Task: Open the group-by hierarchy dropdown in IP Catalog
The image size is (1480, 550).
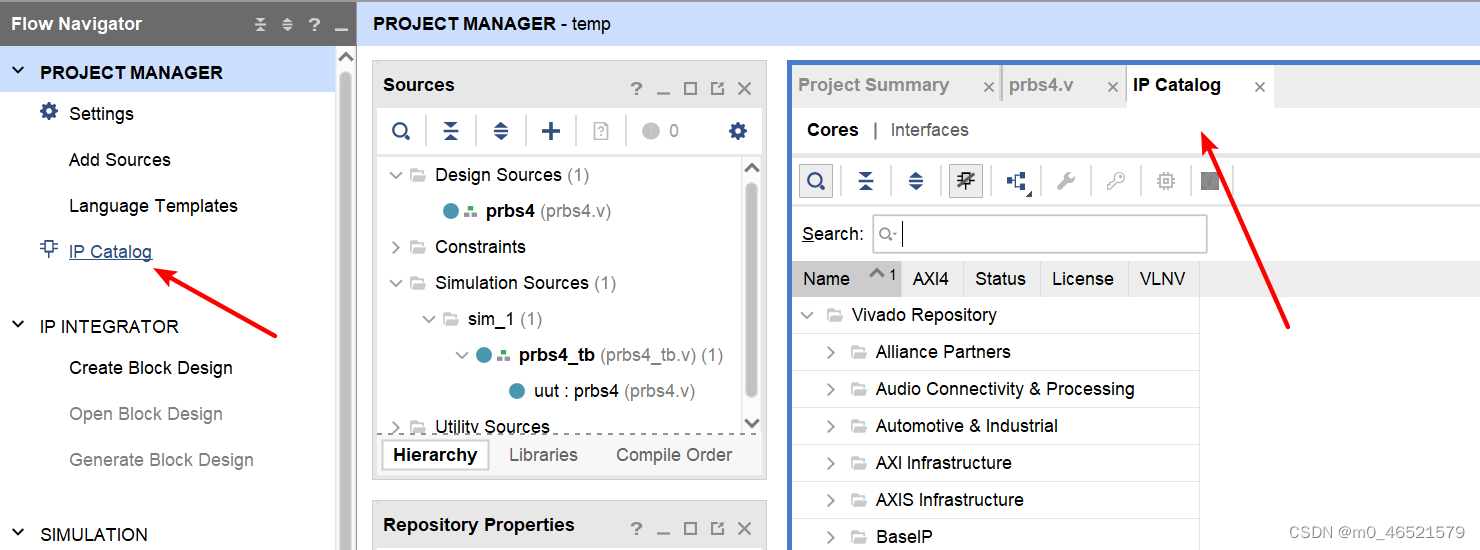Action: point(1018,181)
